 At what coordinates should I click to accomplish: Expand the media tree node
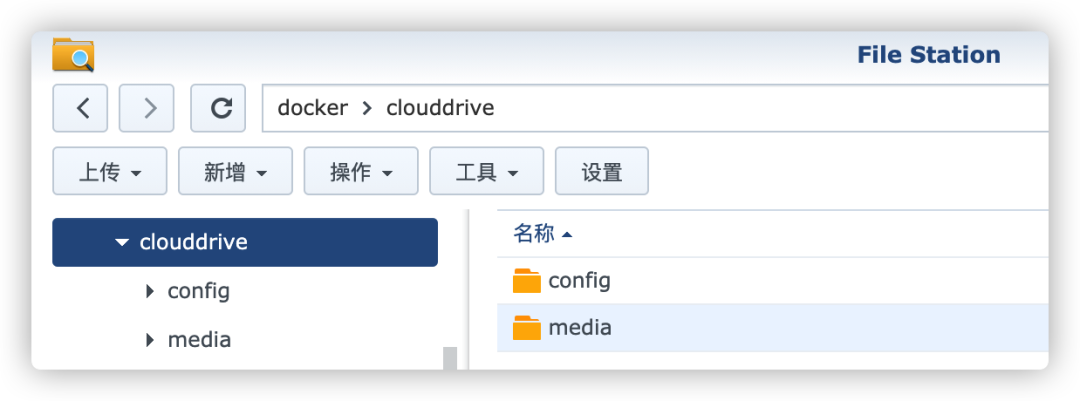150,340
